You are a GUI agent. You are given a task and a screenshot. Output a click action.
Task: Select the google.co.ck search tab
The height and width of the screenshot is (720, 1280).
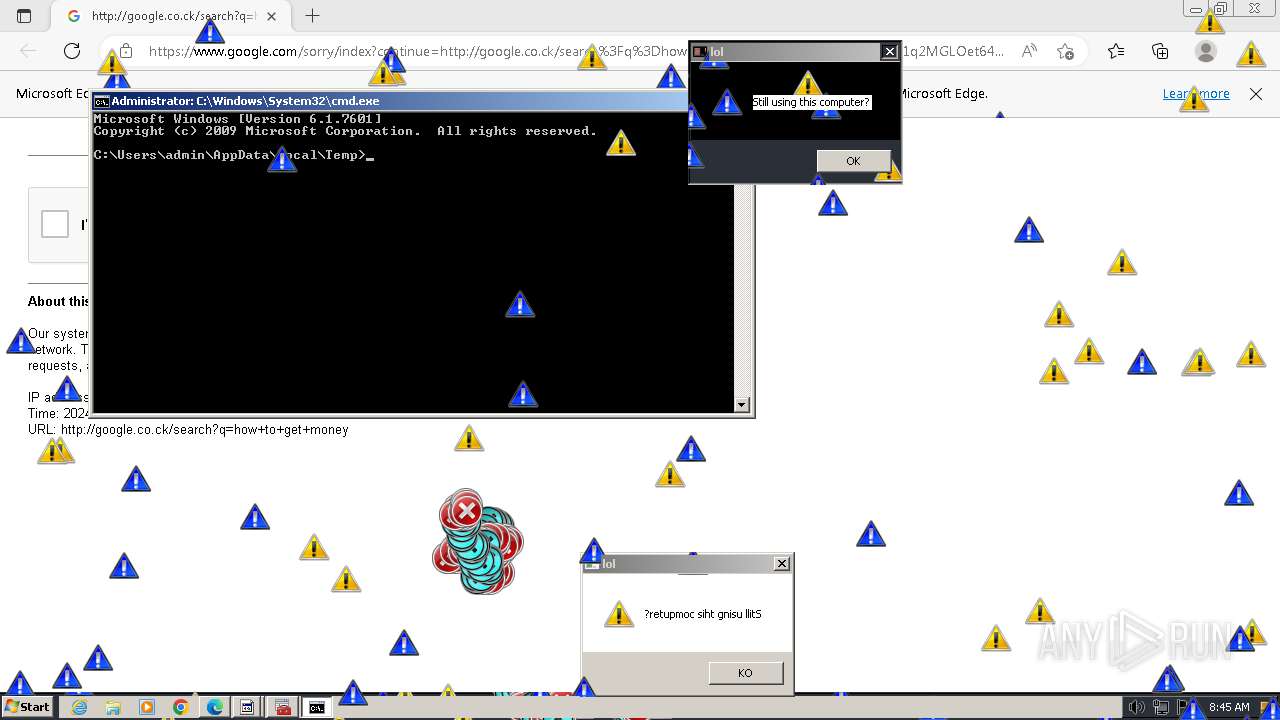171,16
